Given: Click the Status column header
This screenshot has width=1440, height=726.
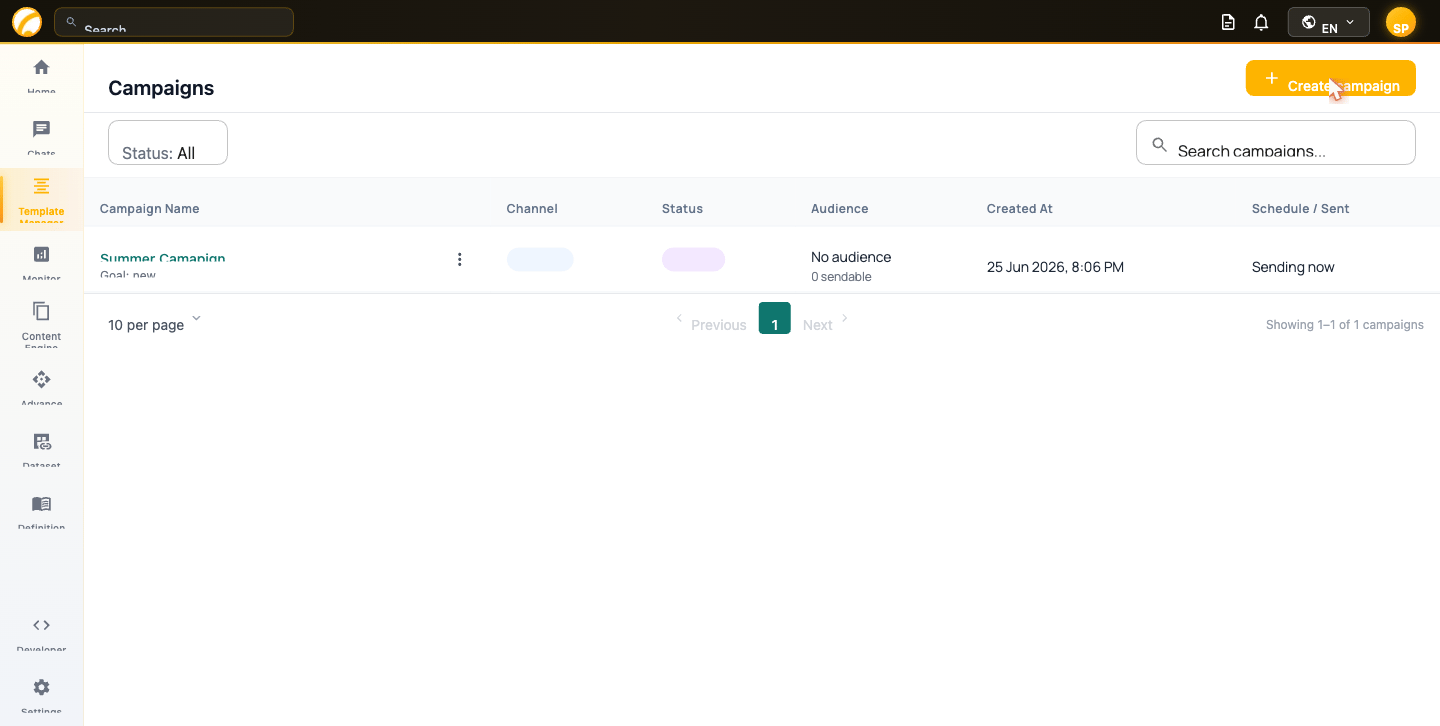Looking at the screenshot, I should (x=682, y=209).
